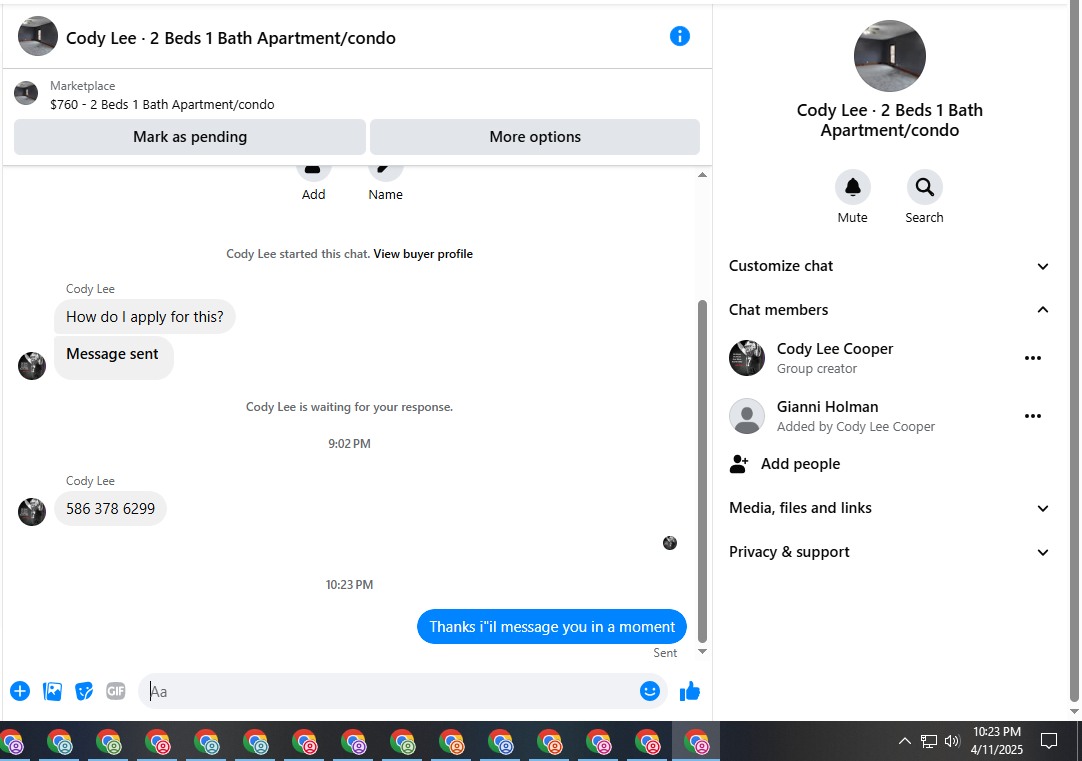Screen dimensions: 1082x761
Task: Click Mark as pending button
Action: (190, 137)
